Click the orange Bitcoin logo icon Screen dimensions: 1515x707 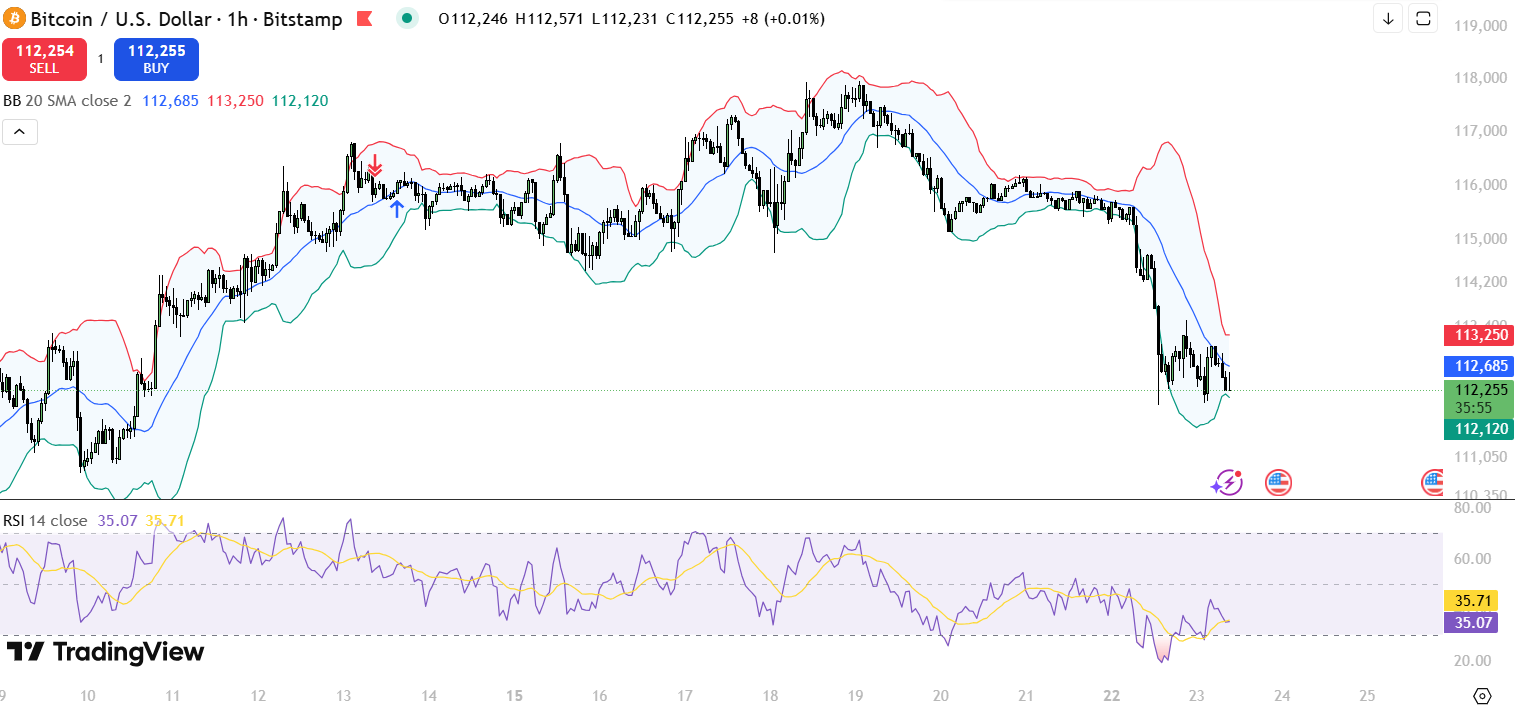pos(13,18)
